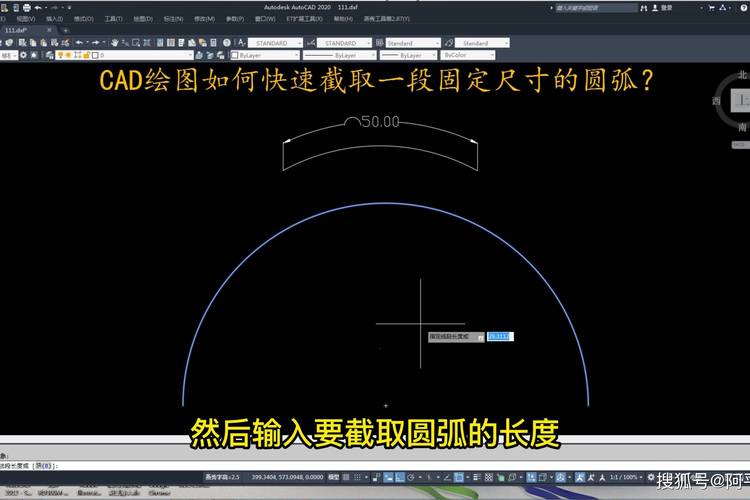Open the 修改(M) menu
This screenshot has width=750, height=500.
[204, 19]
